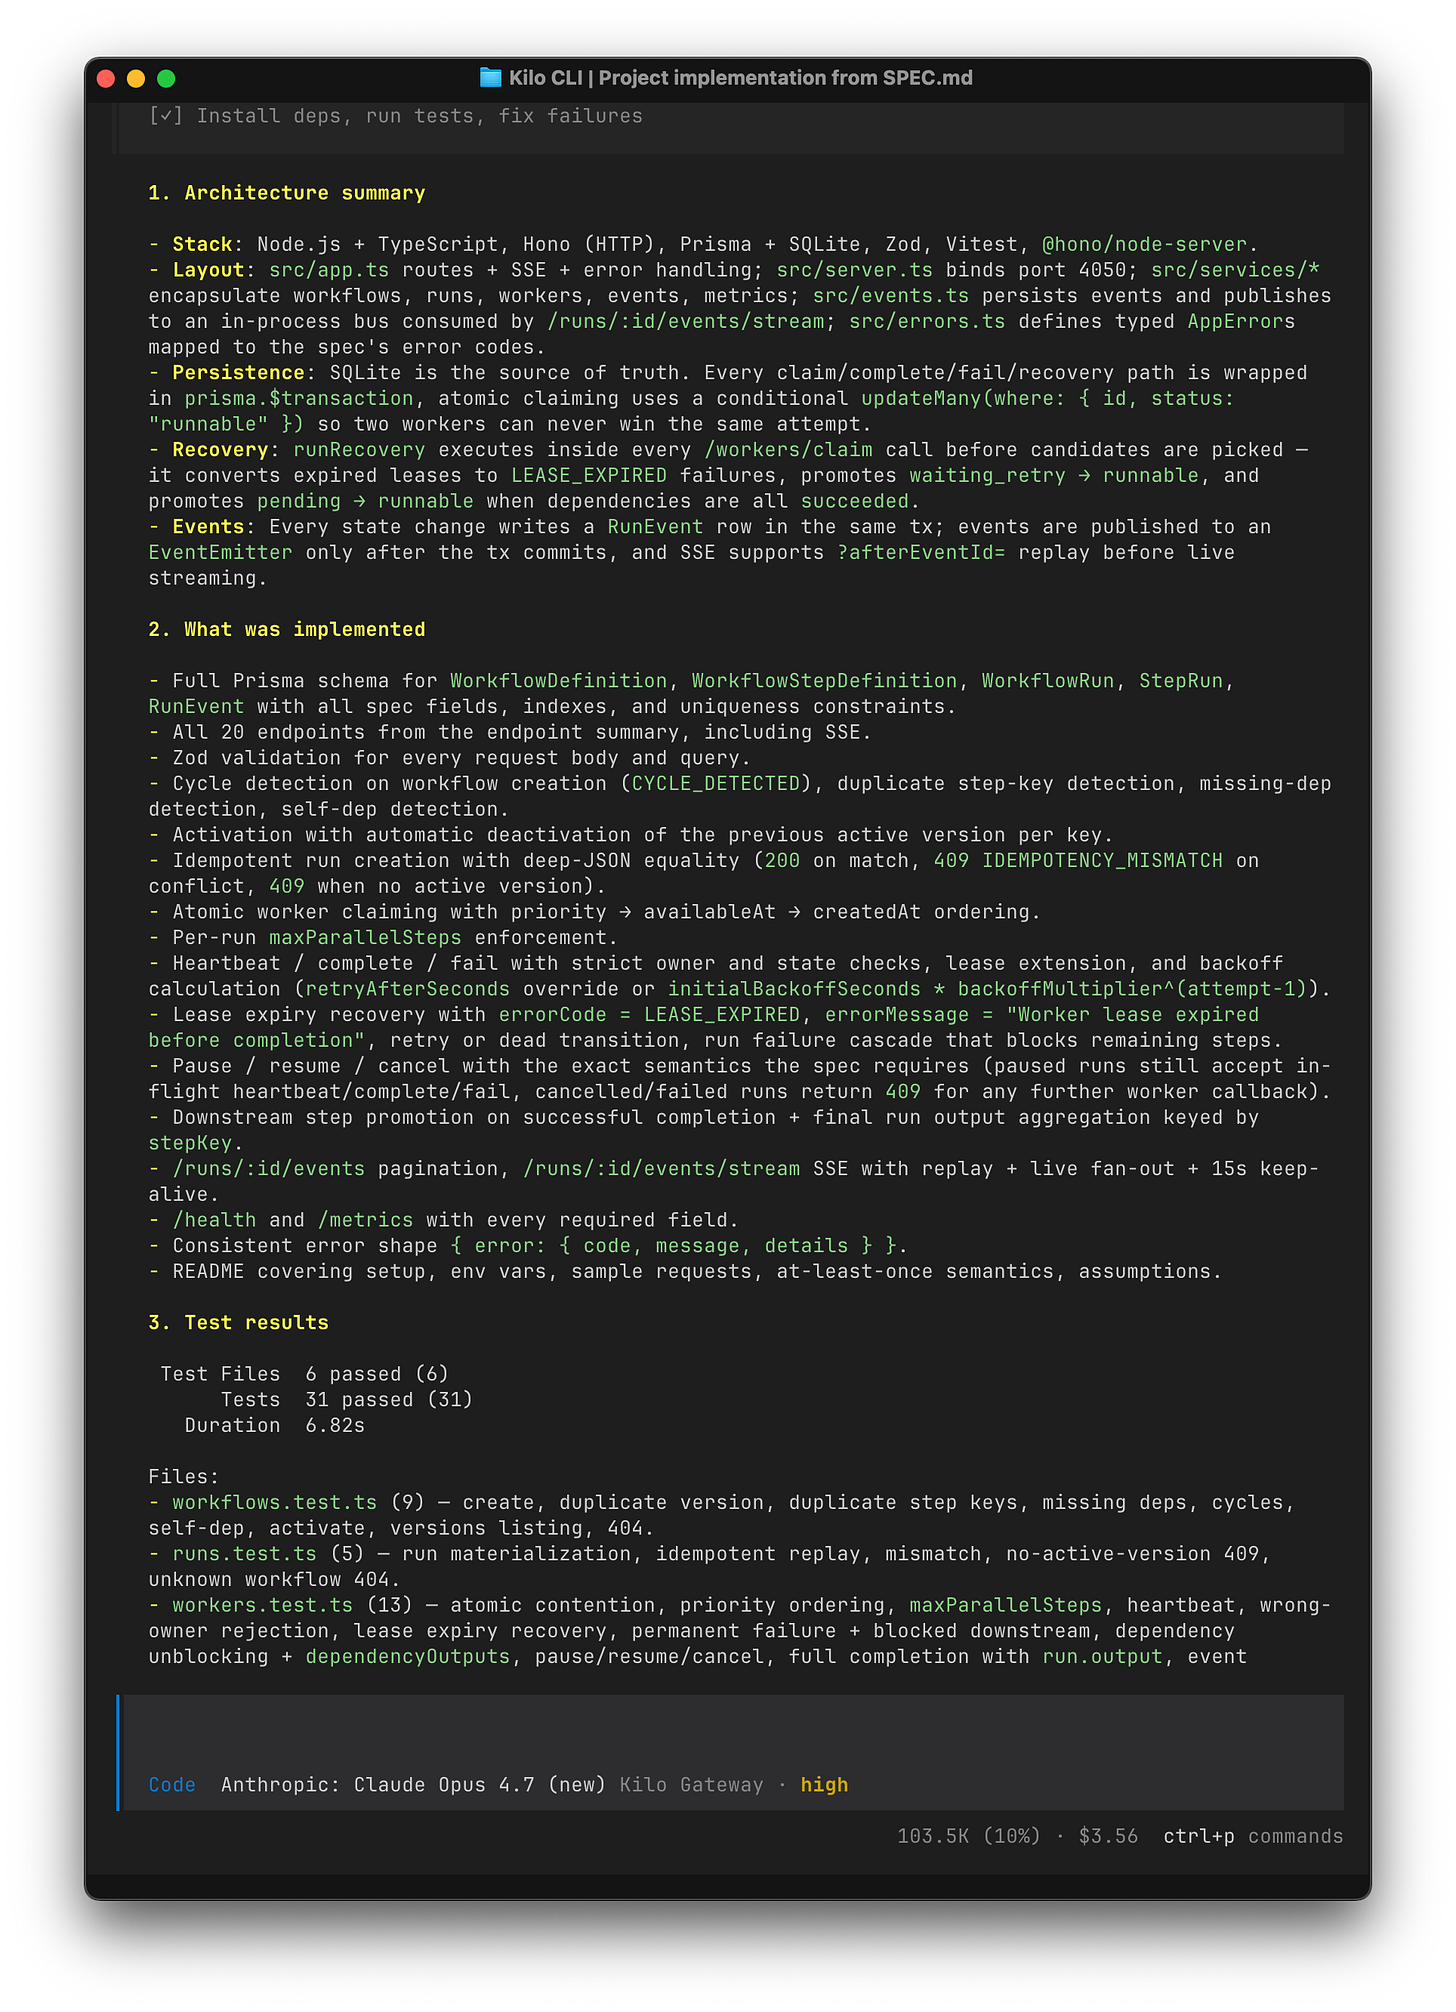This screenshot has width=1456, height=2012.
Task: Click the 'stepKey' text
Action: [190, 1143]
